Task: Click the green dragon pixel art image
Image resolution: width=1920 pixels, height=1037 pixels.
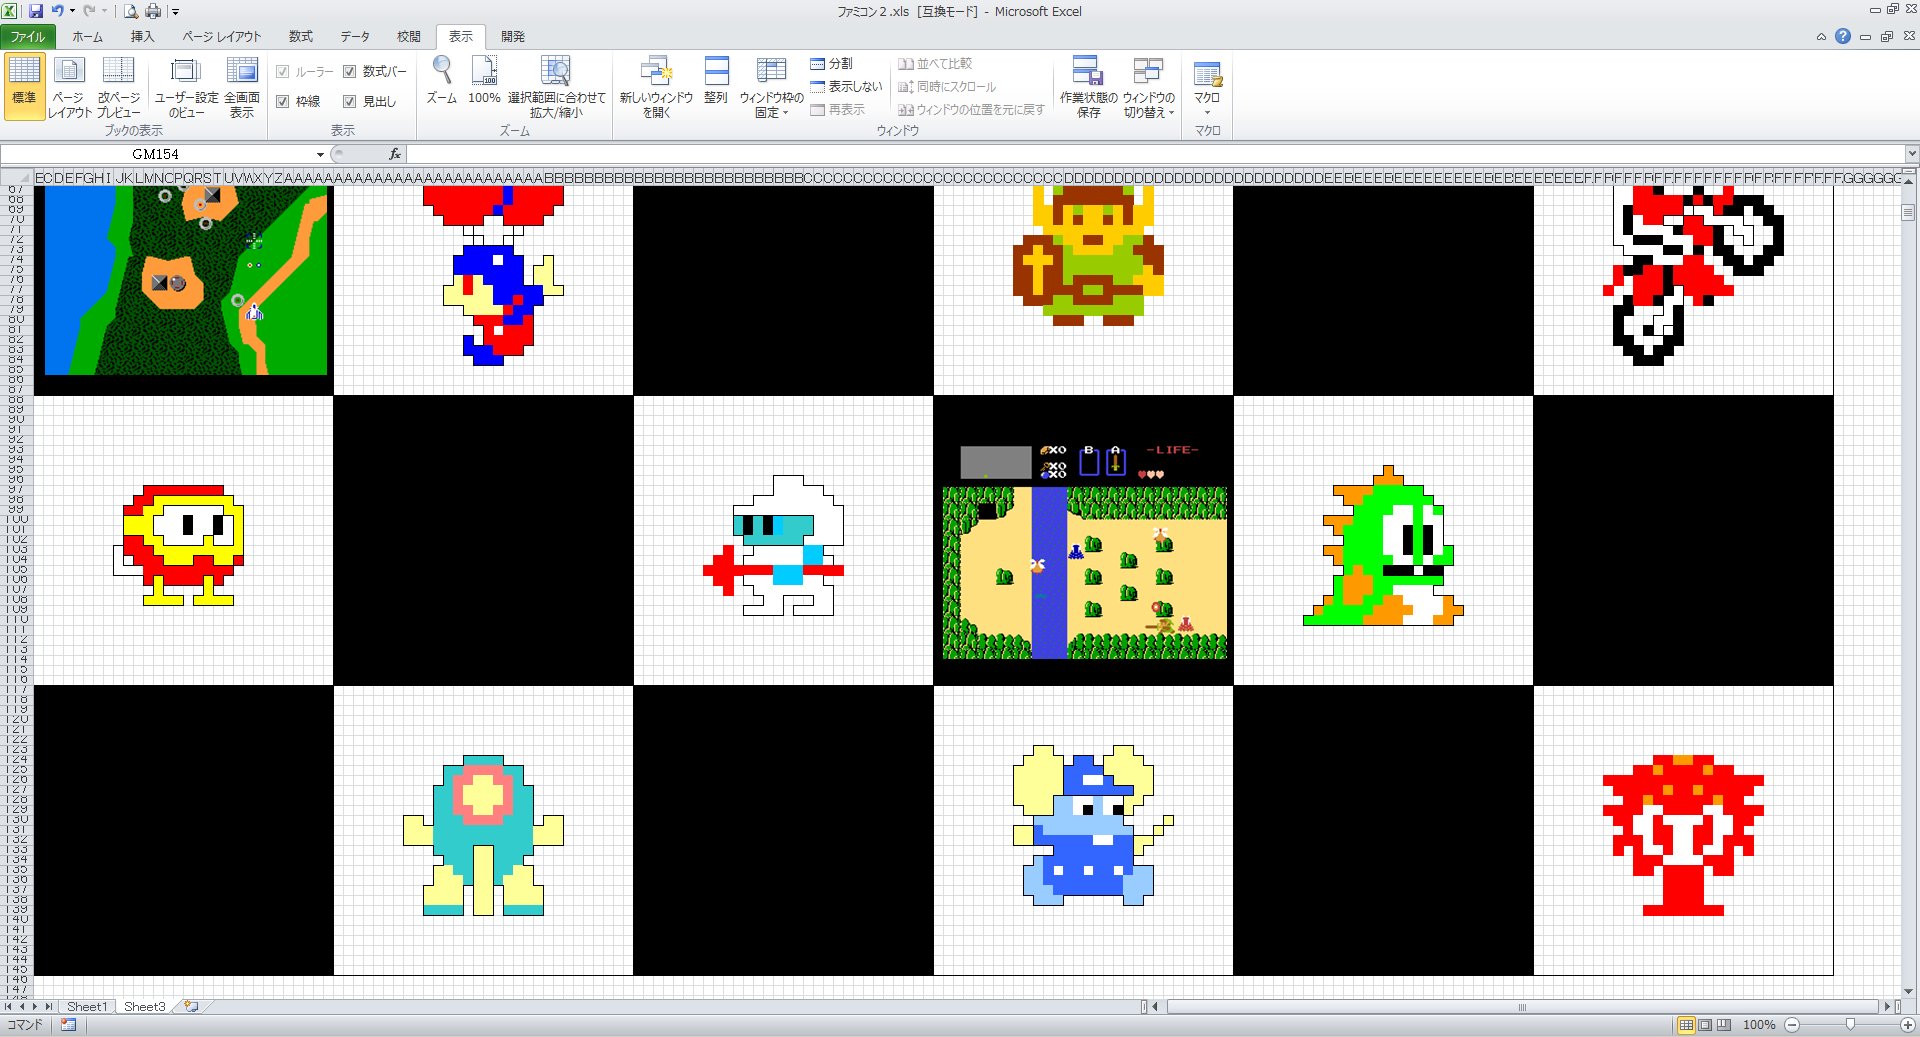Action: point(1383,546)
